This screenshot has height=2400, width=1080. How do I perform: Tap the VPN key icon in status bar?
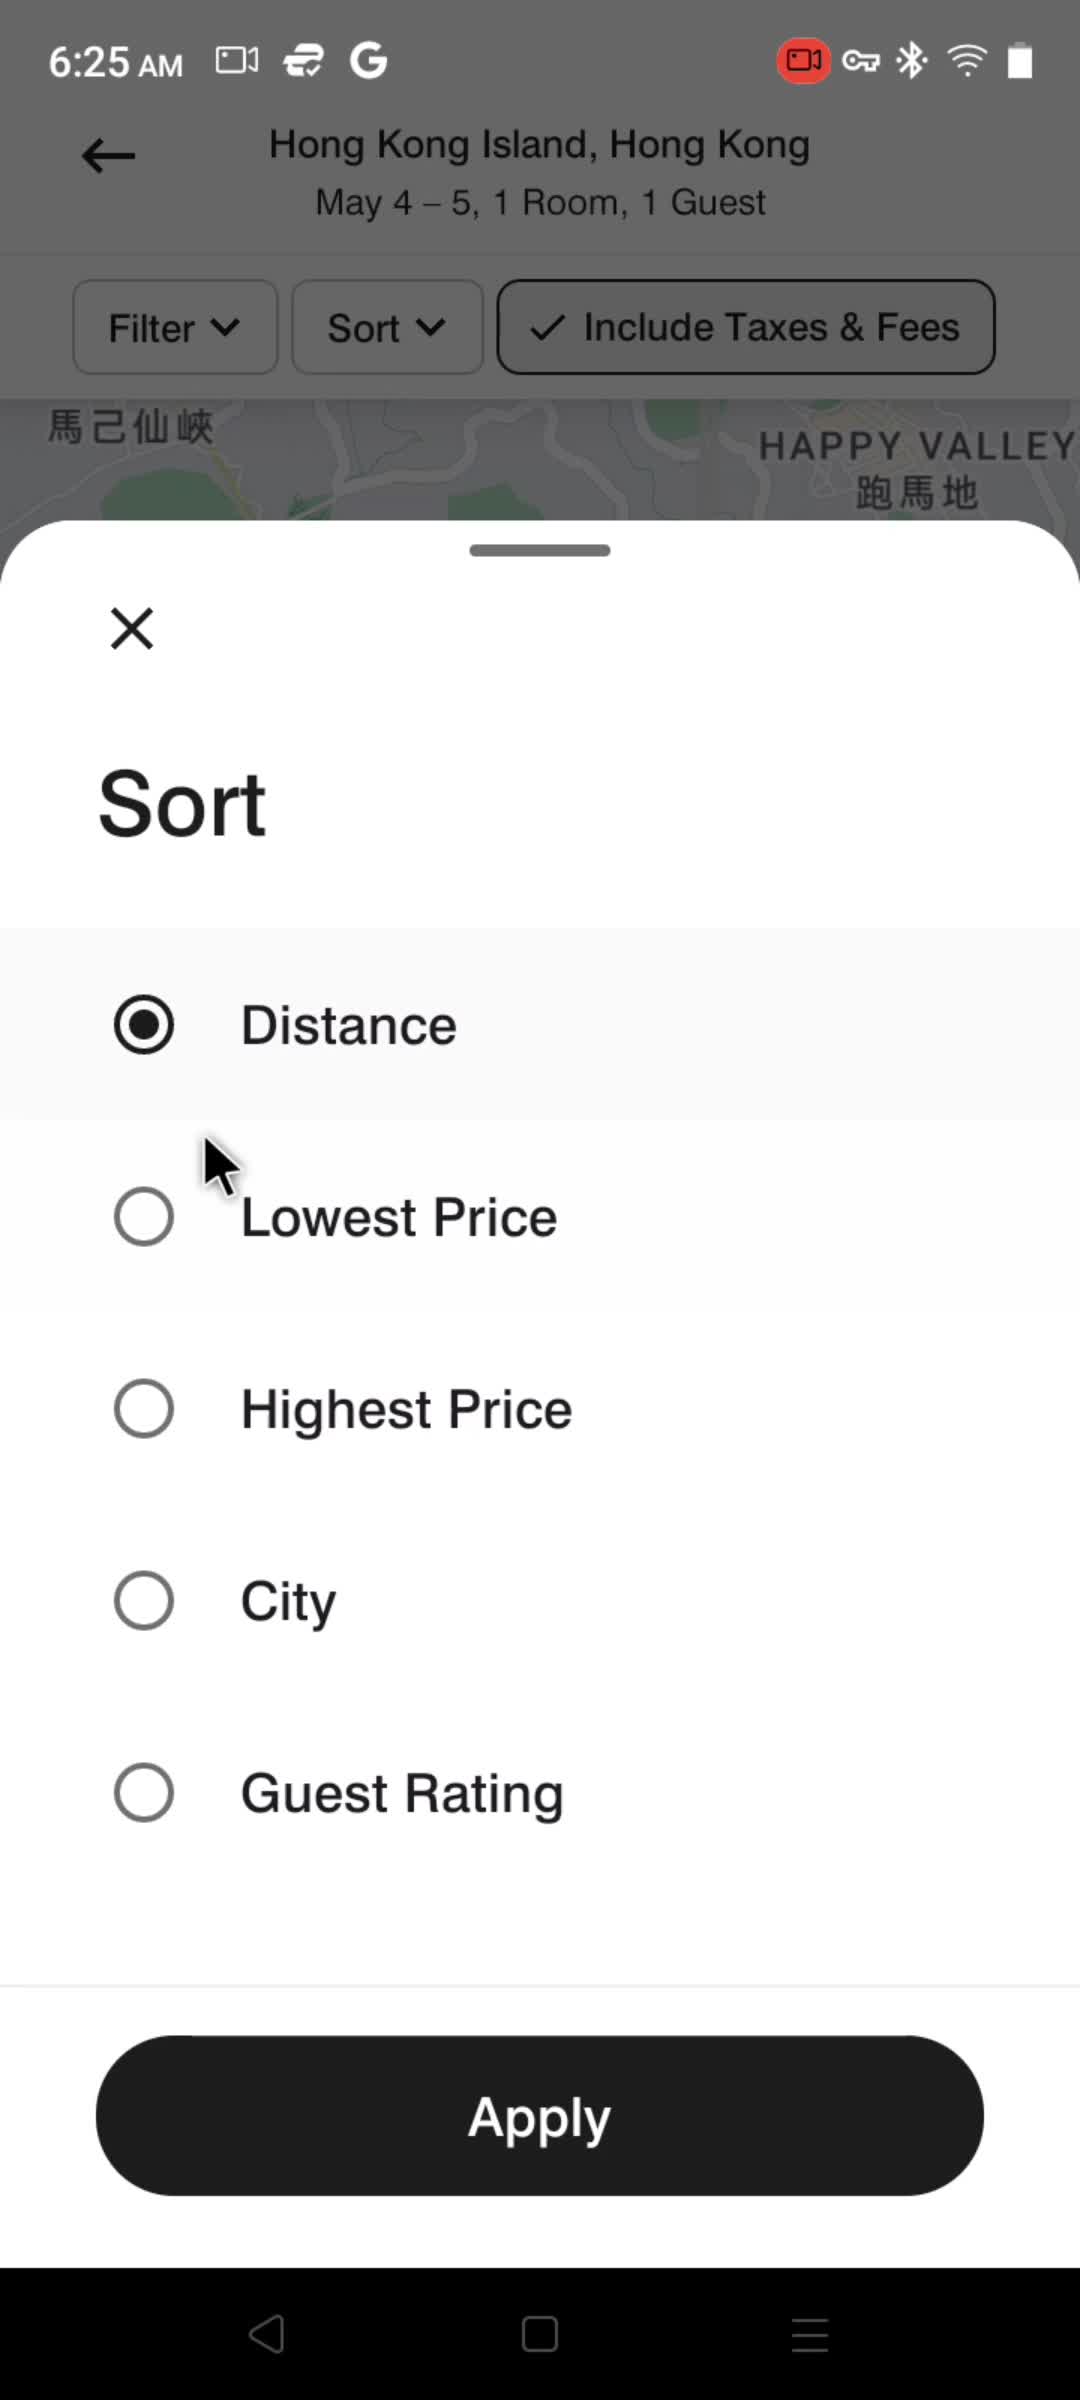point(860,62)
